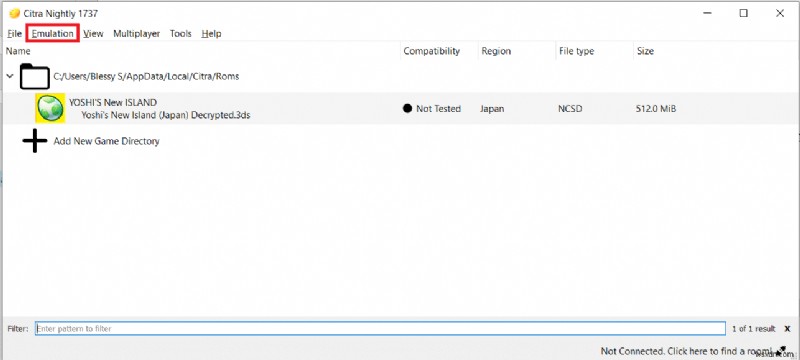Viewport: 800px width, 360px height.
Task: Click the 1 of 1 result label
Action: (x=754, y=329)
